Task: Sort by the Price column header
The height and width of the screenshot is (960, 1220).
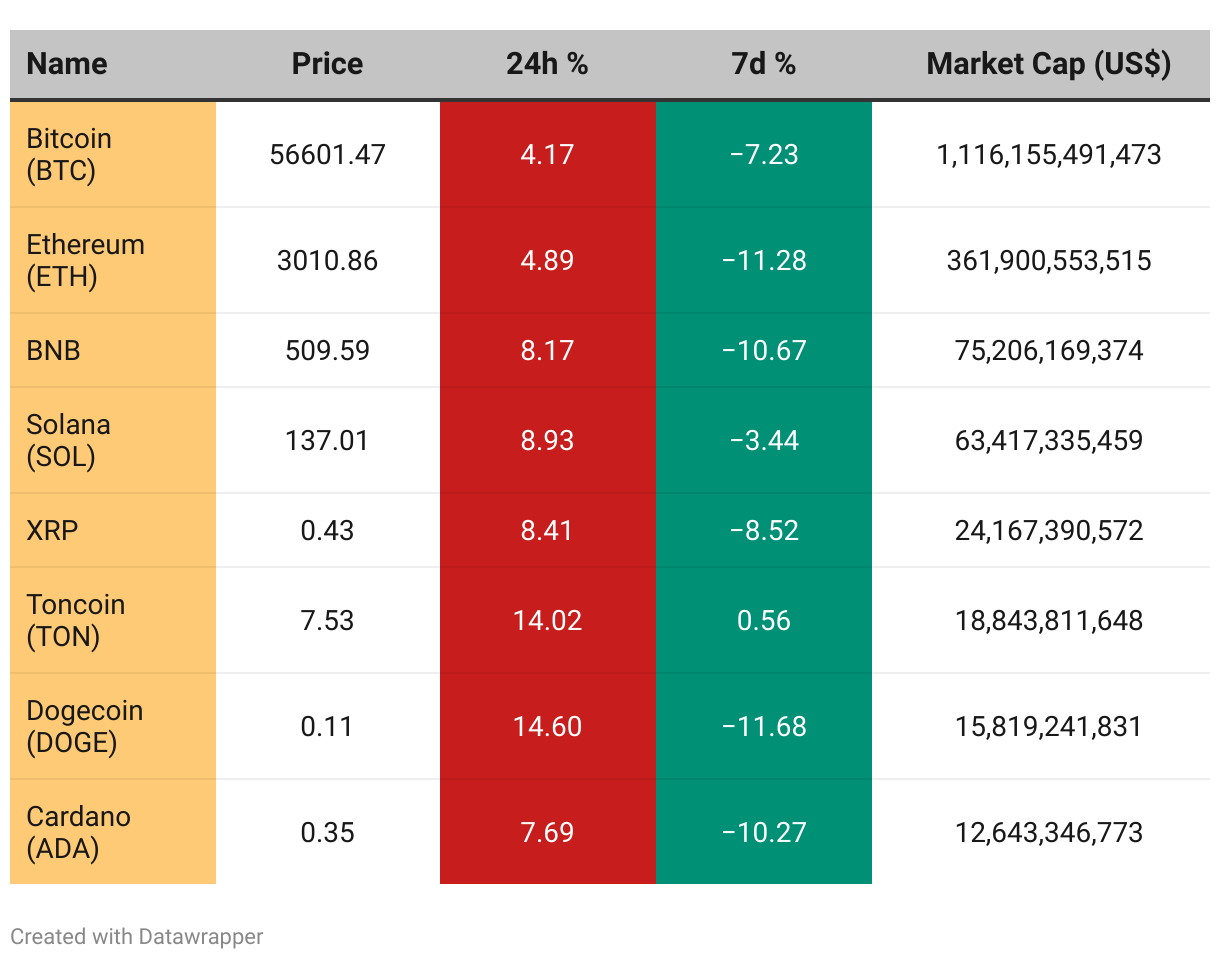Action: pos(327,64)
